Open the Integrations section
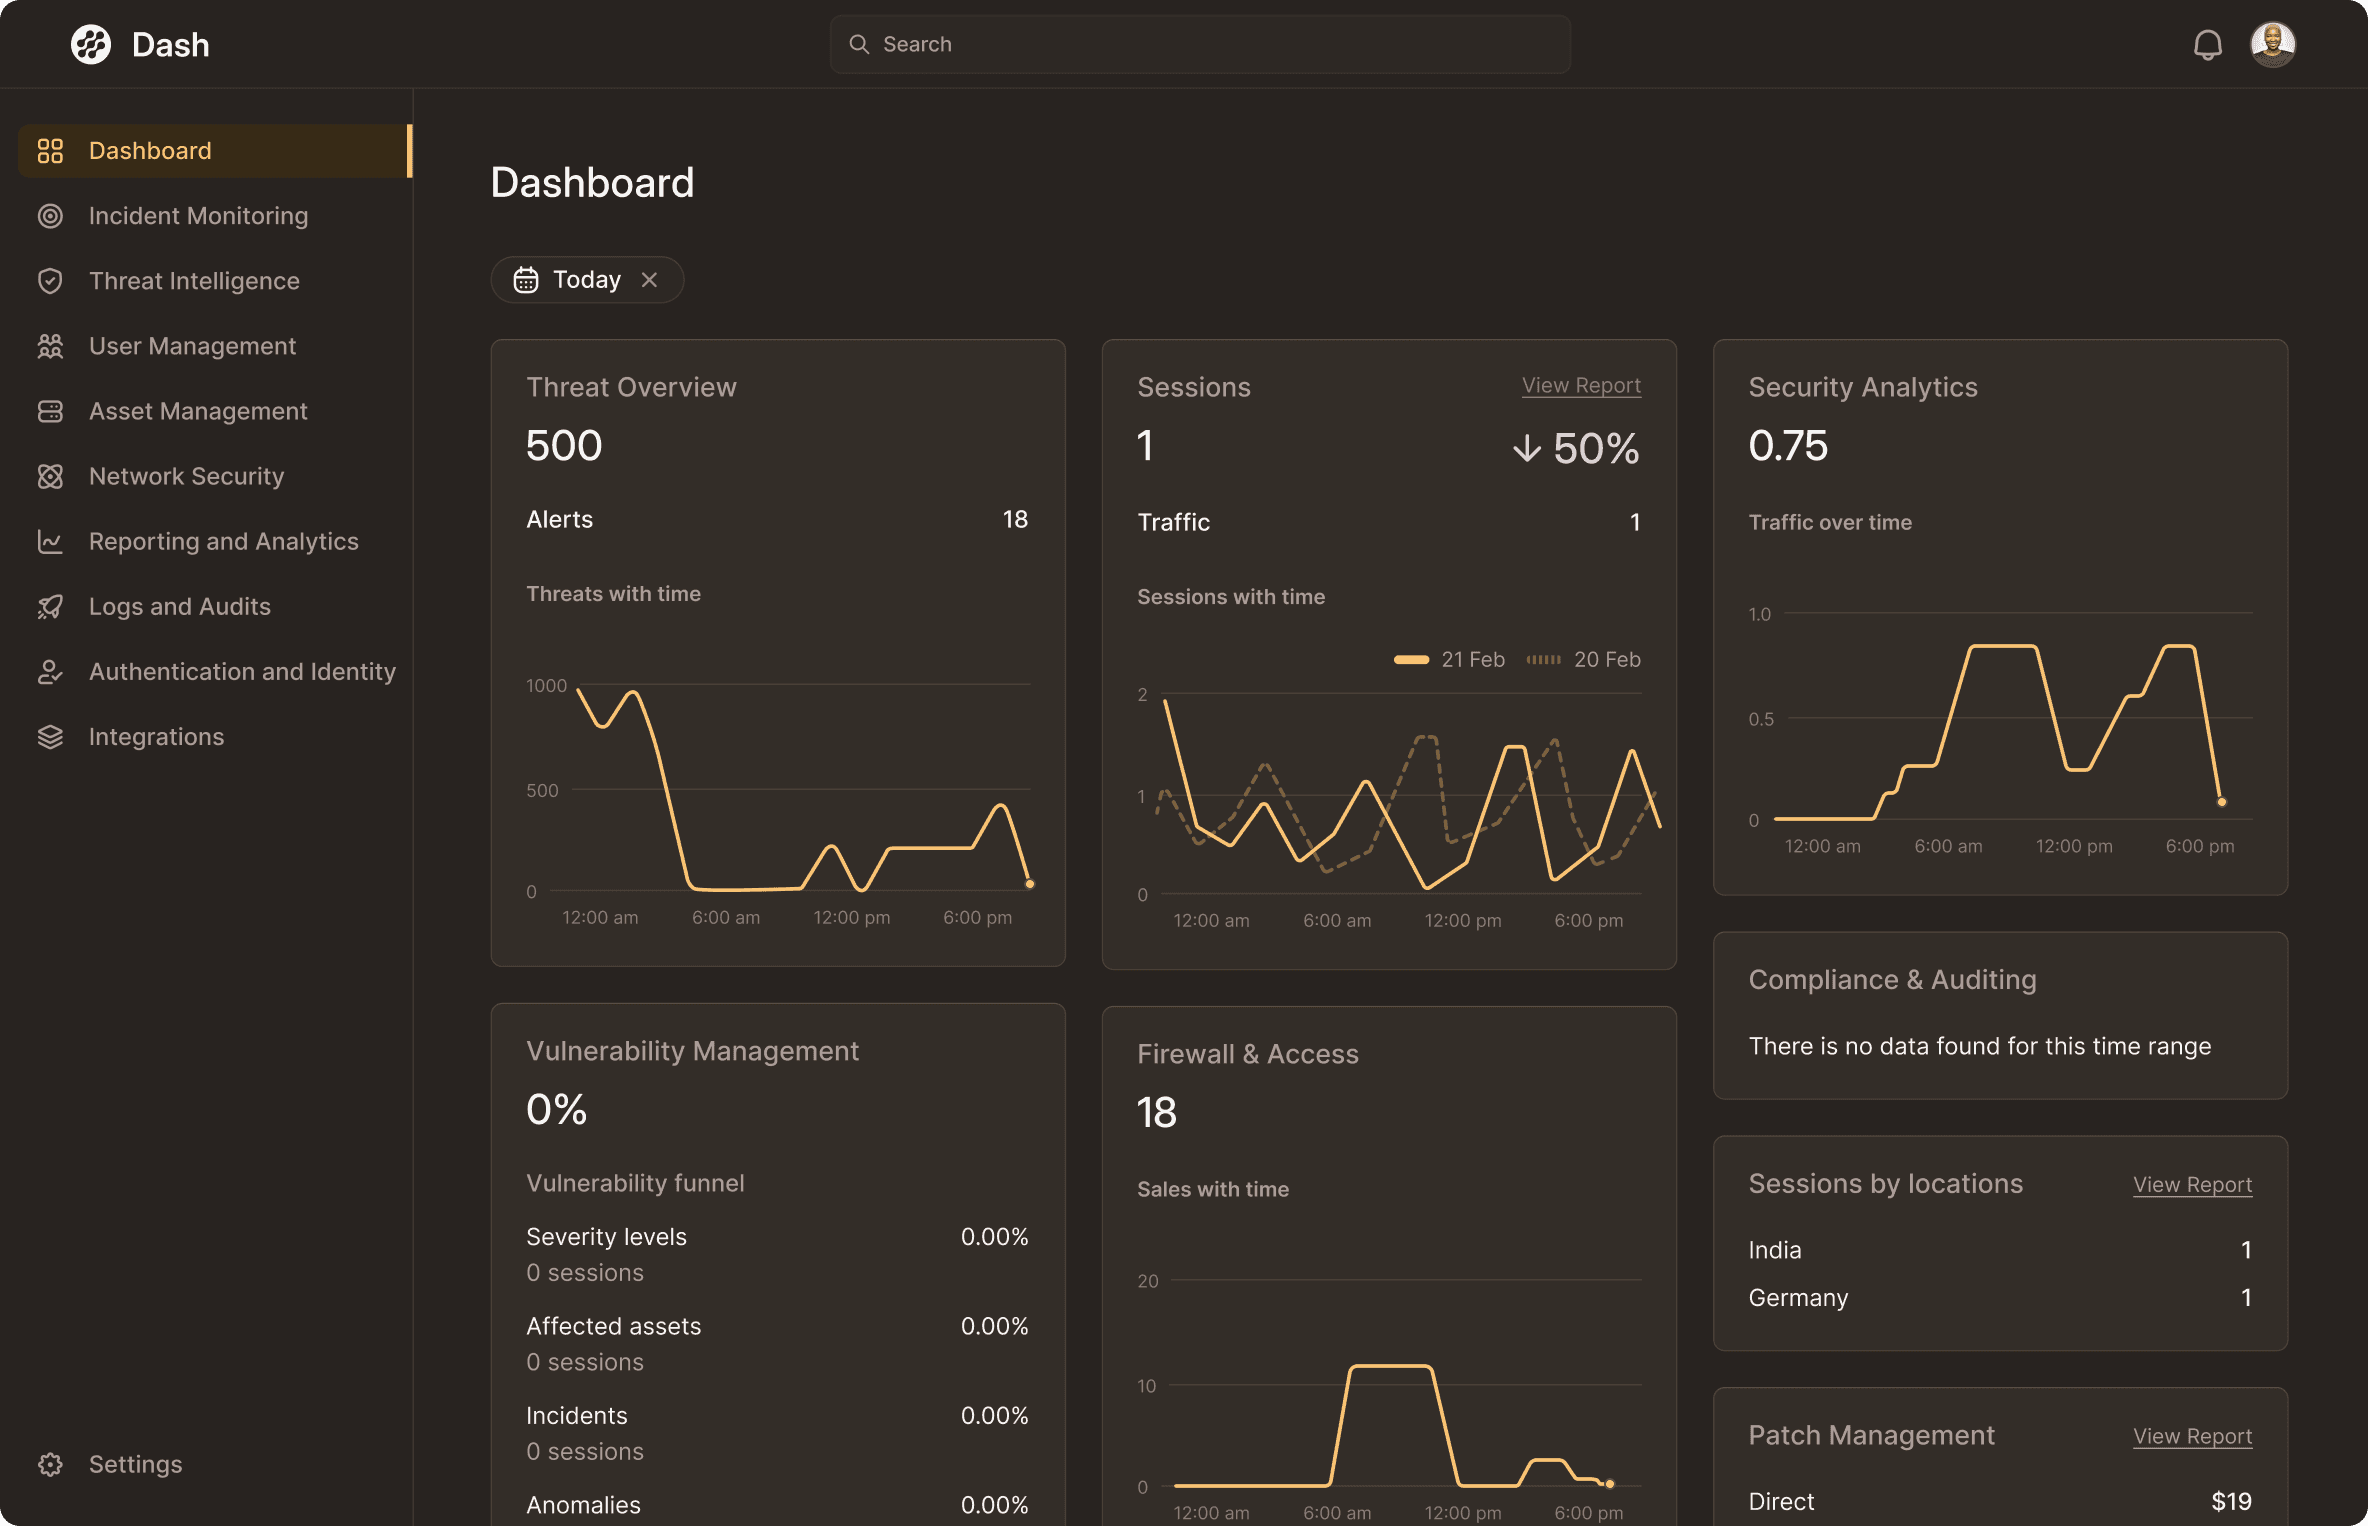The width and height of the screenshot is (2368, 1526). [156, 736]
